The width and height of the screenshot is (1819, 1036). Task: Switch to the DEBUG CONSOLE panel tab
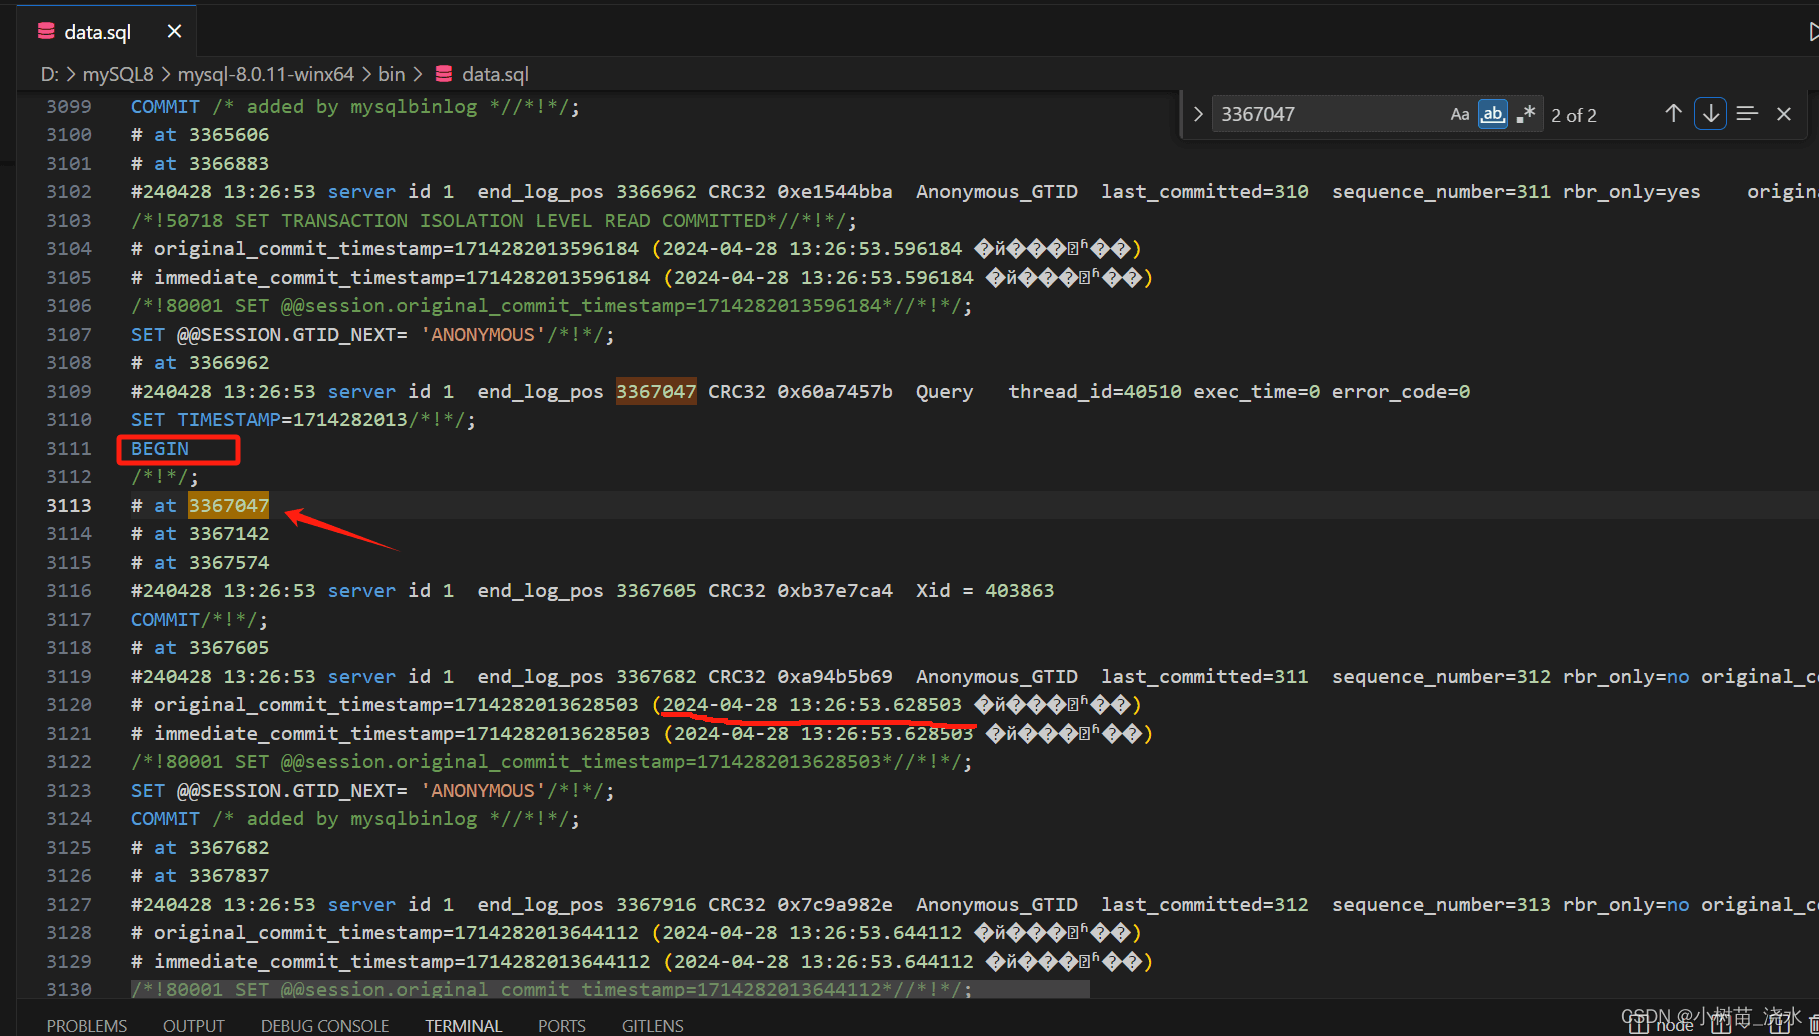click(325, 1025)
